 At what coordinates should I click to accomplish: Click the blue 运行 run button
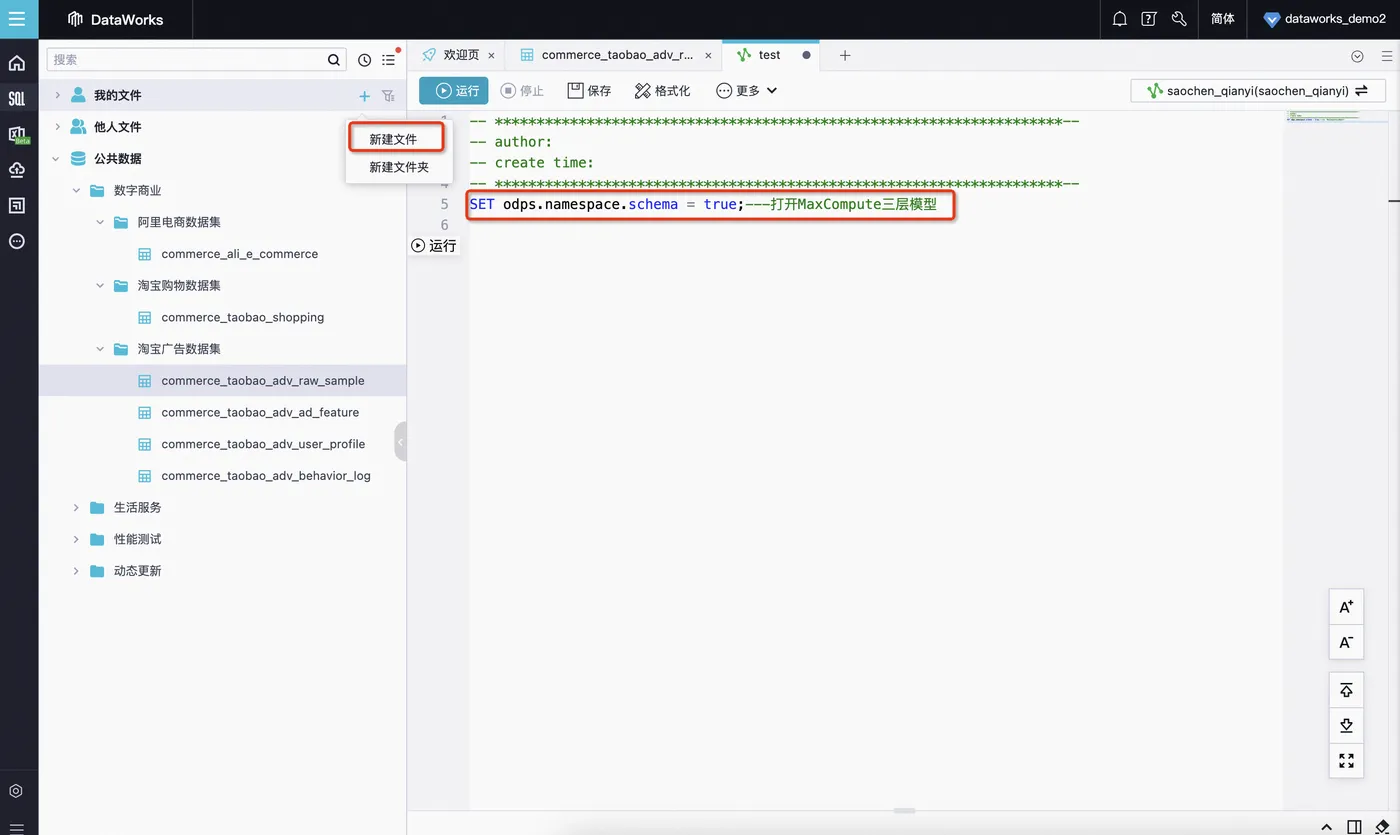click(x=454, y=91)
